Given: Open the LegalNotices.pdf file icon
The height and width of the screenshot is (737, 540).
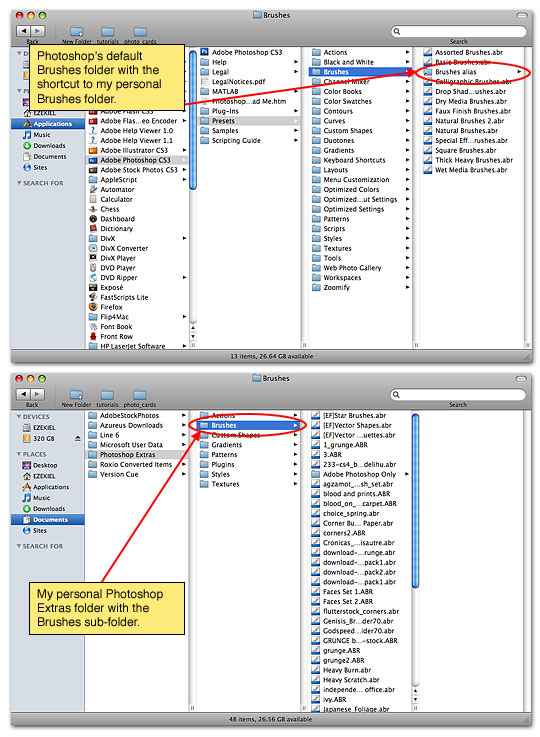Looking at the screenshot, I should coord(204,82).
